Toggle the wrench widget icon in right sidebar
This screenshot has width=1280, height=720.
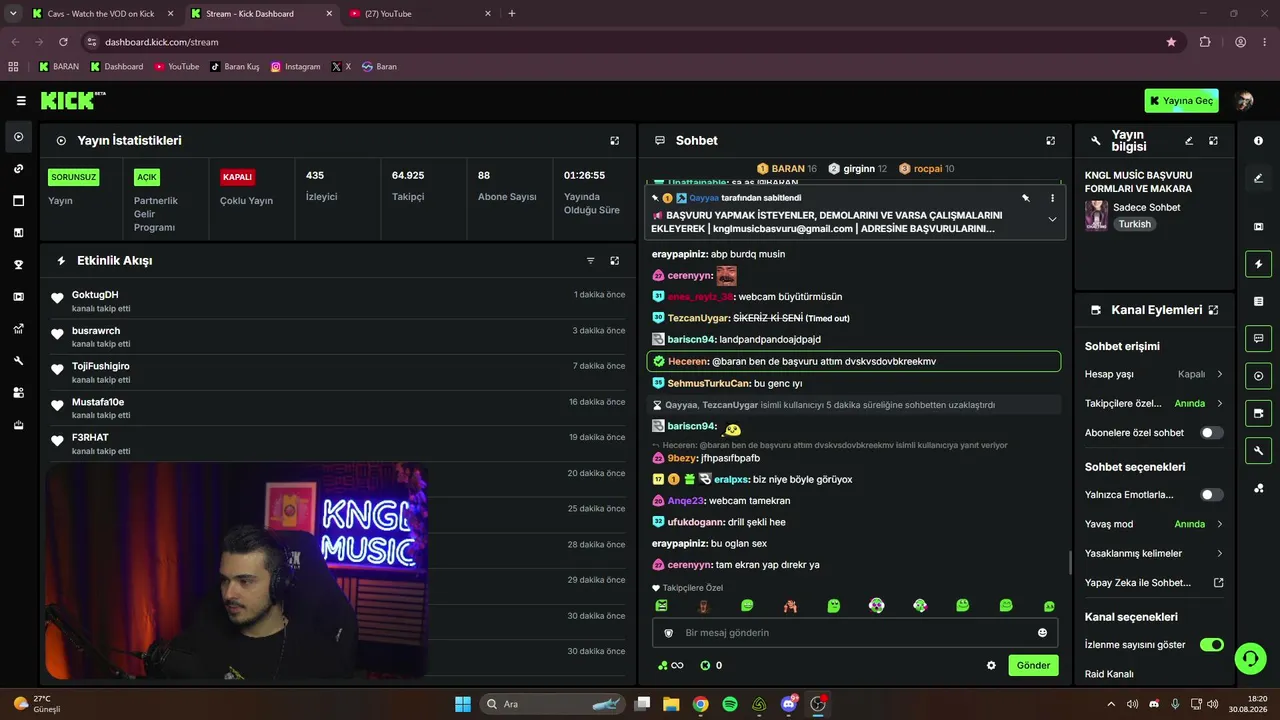point(1258,451)
